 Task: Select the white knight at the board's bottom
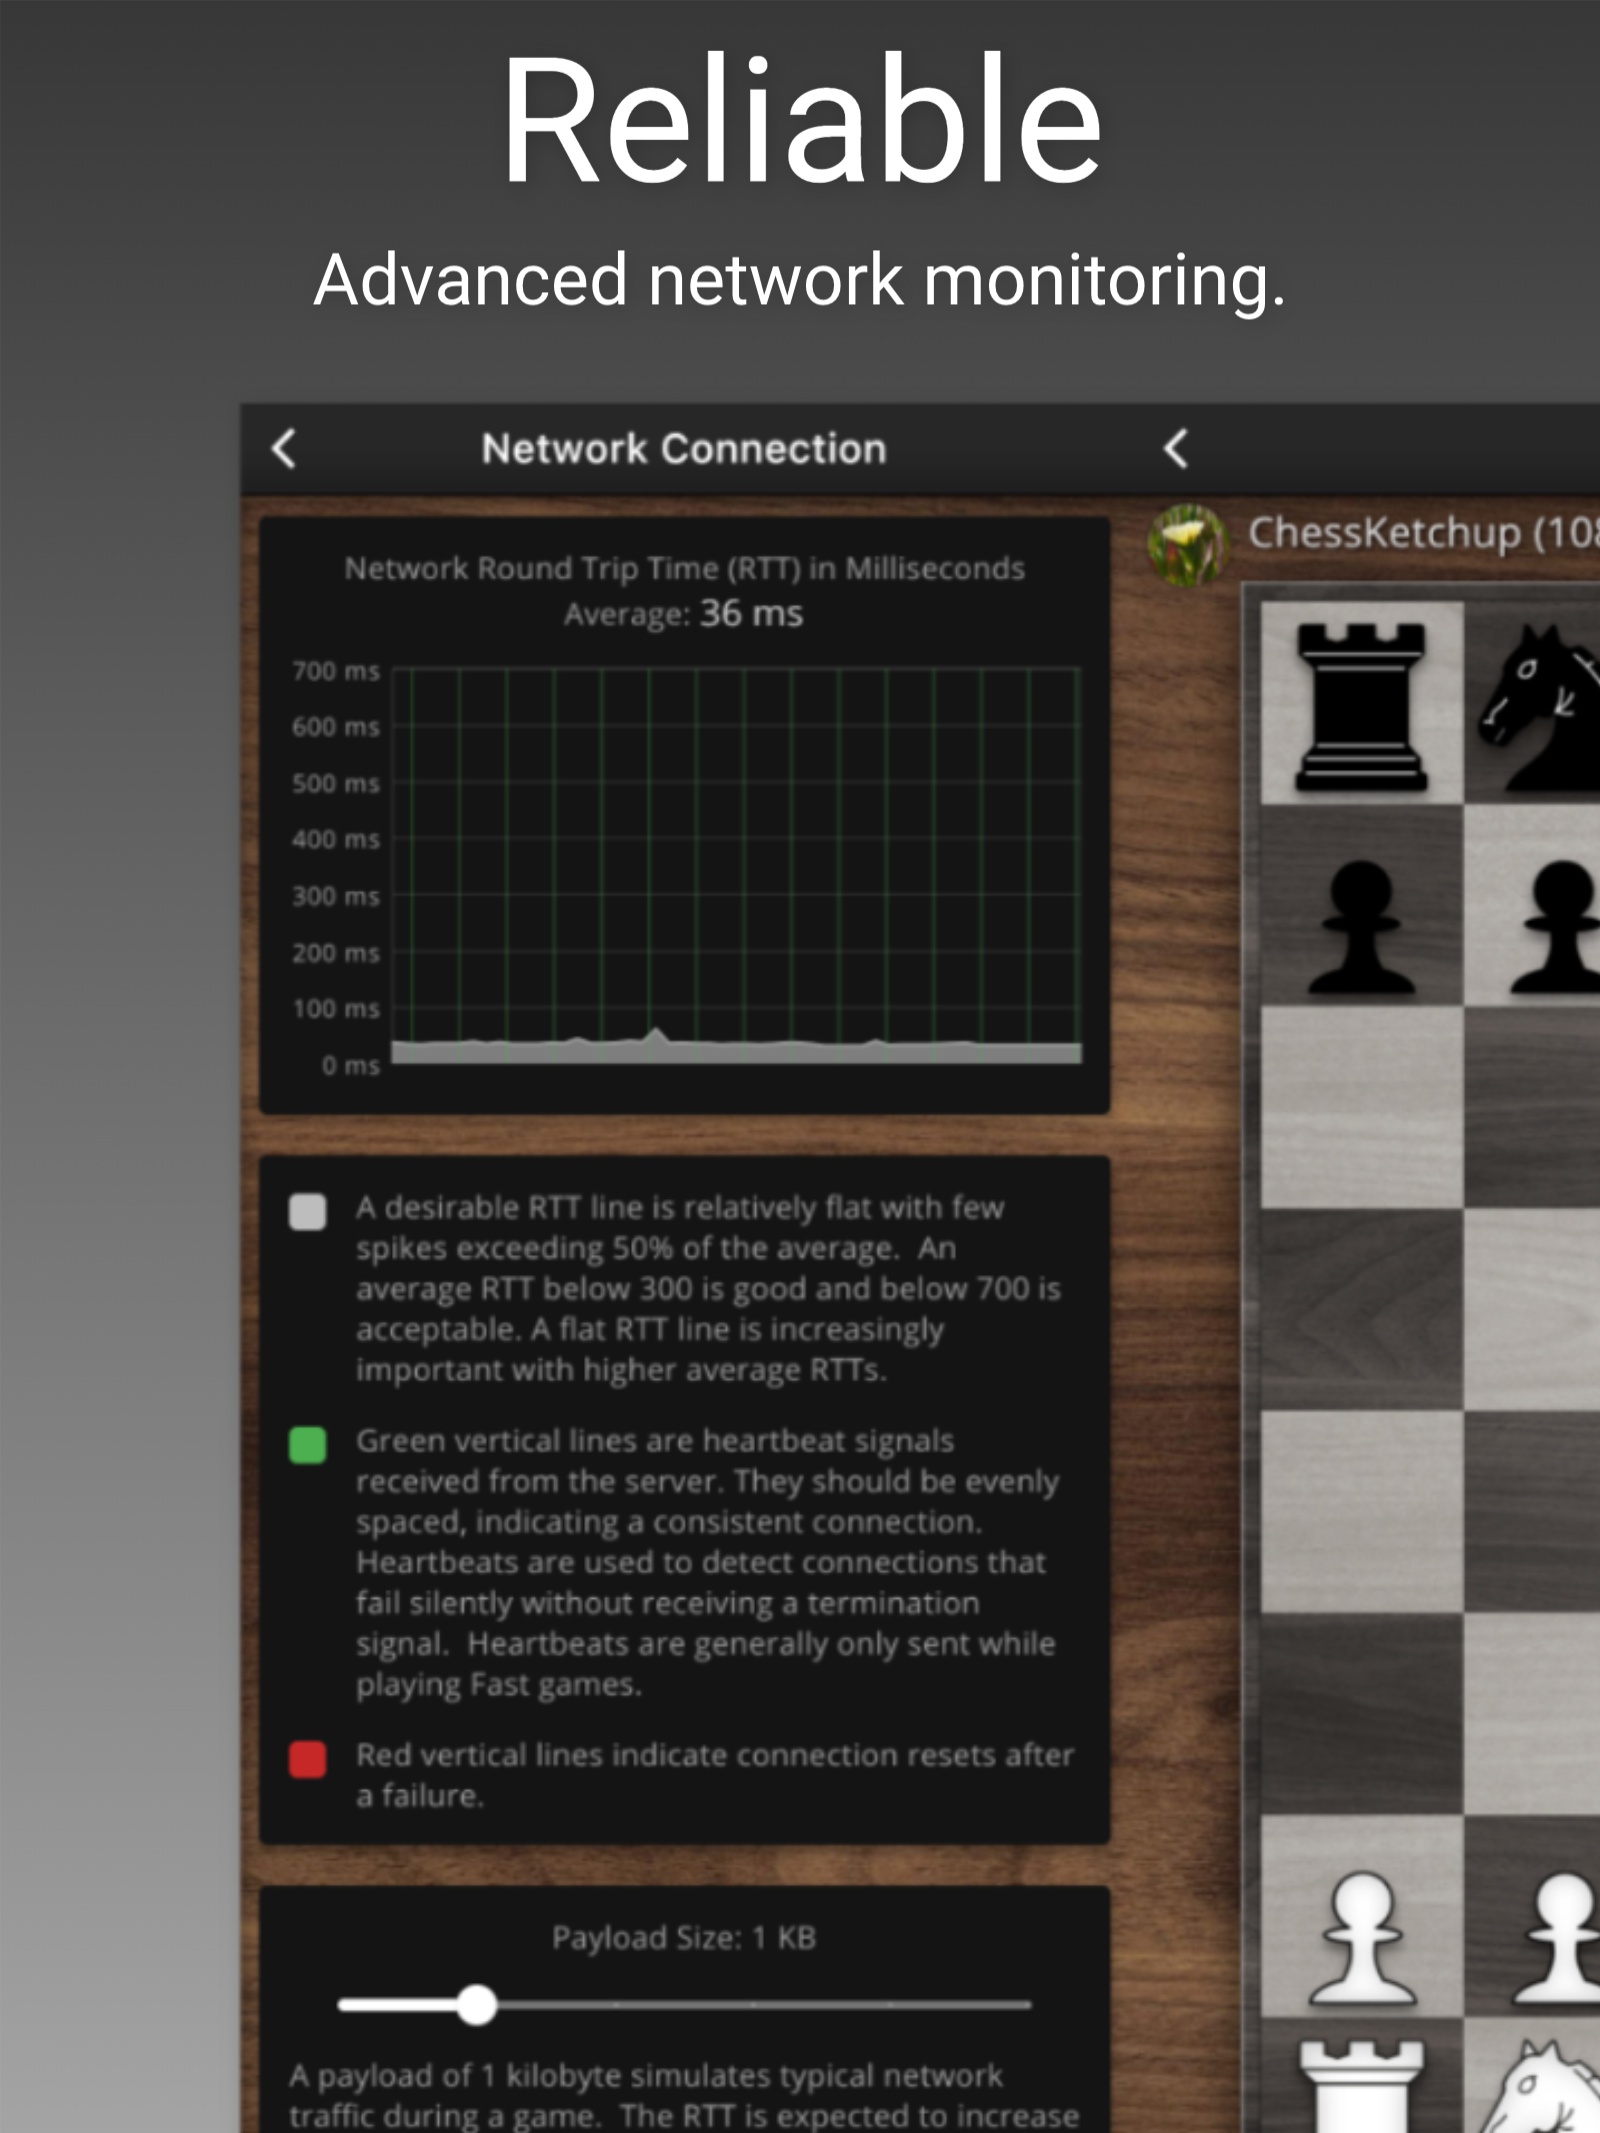1540,2087
